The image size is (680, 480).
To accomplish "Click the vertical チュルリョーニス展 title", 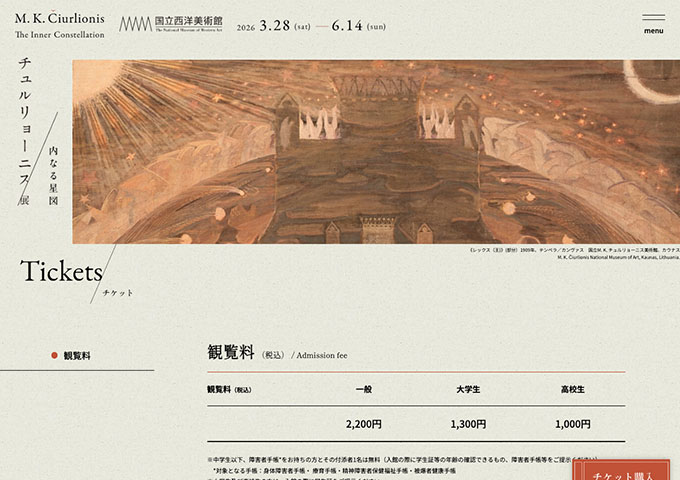I will [x=25, y=131].
